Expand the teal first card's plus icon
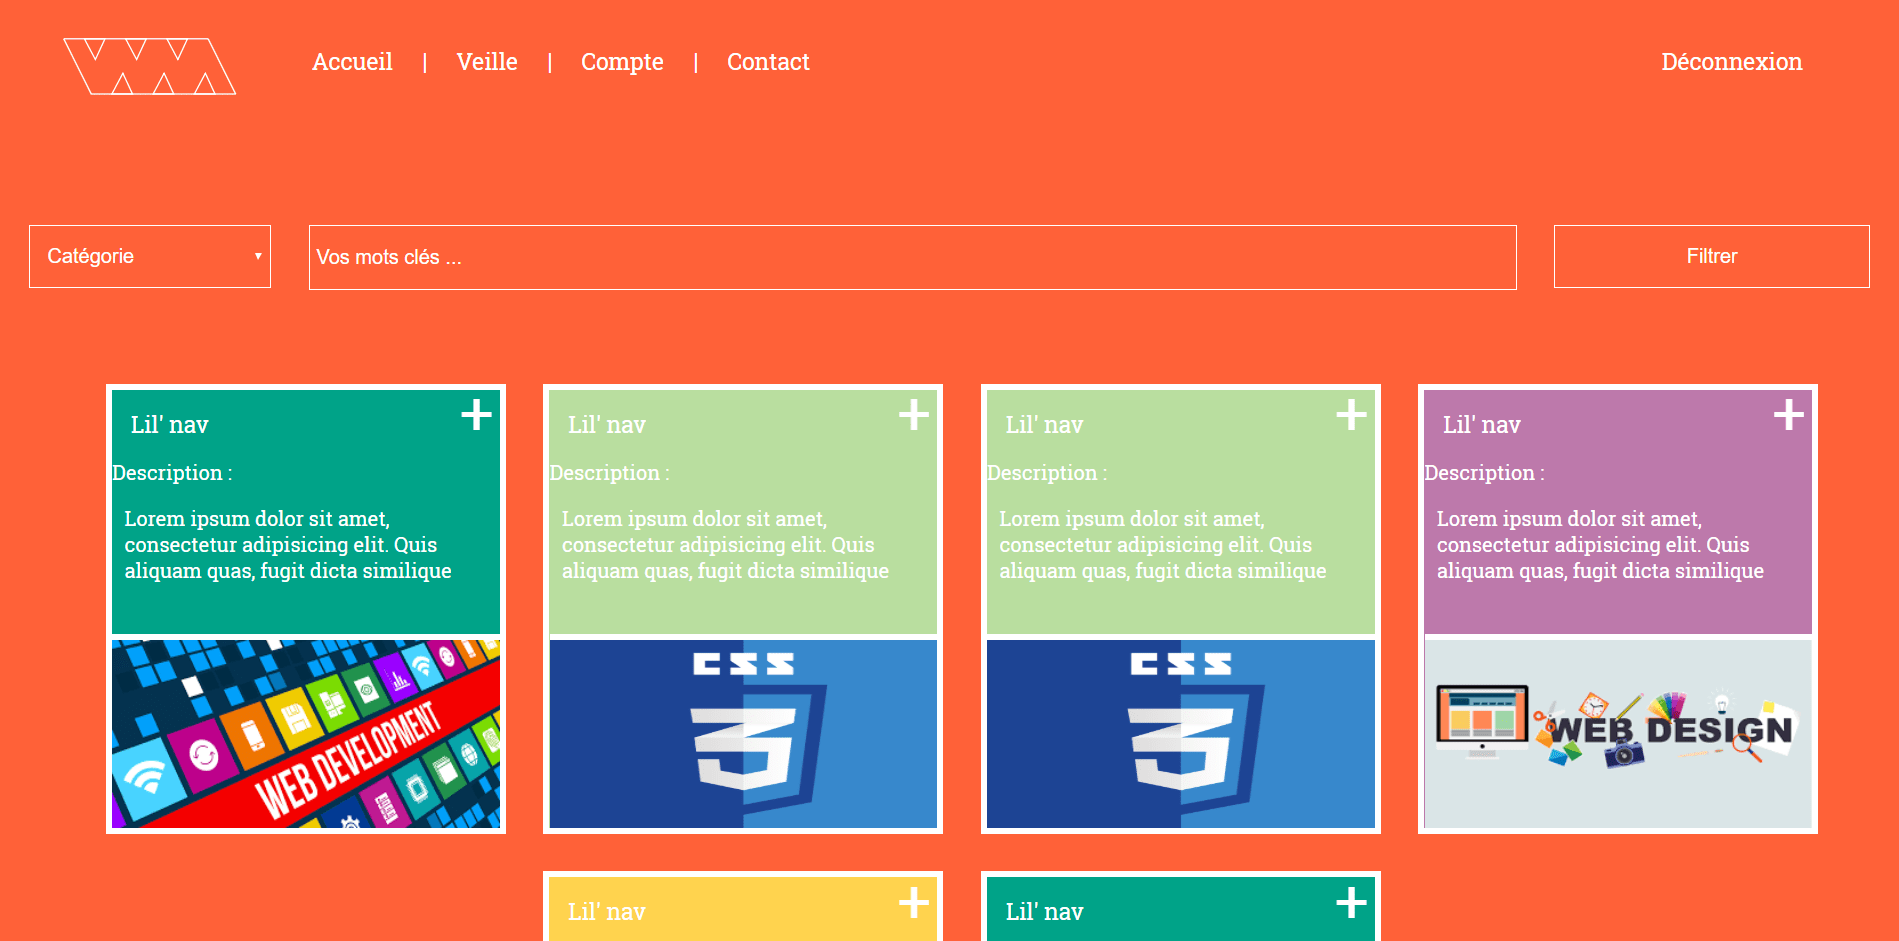Image resolution: width=1899 pixels, height=941 pixels. (476, 414)
